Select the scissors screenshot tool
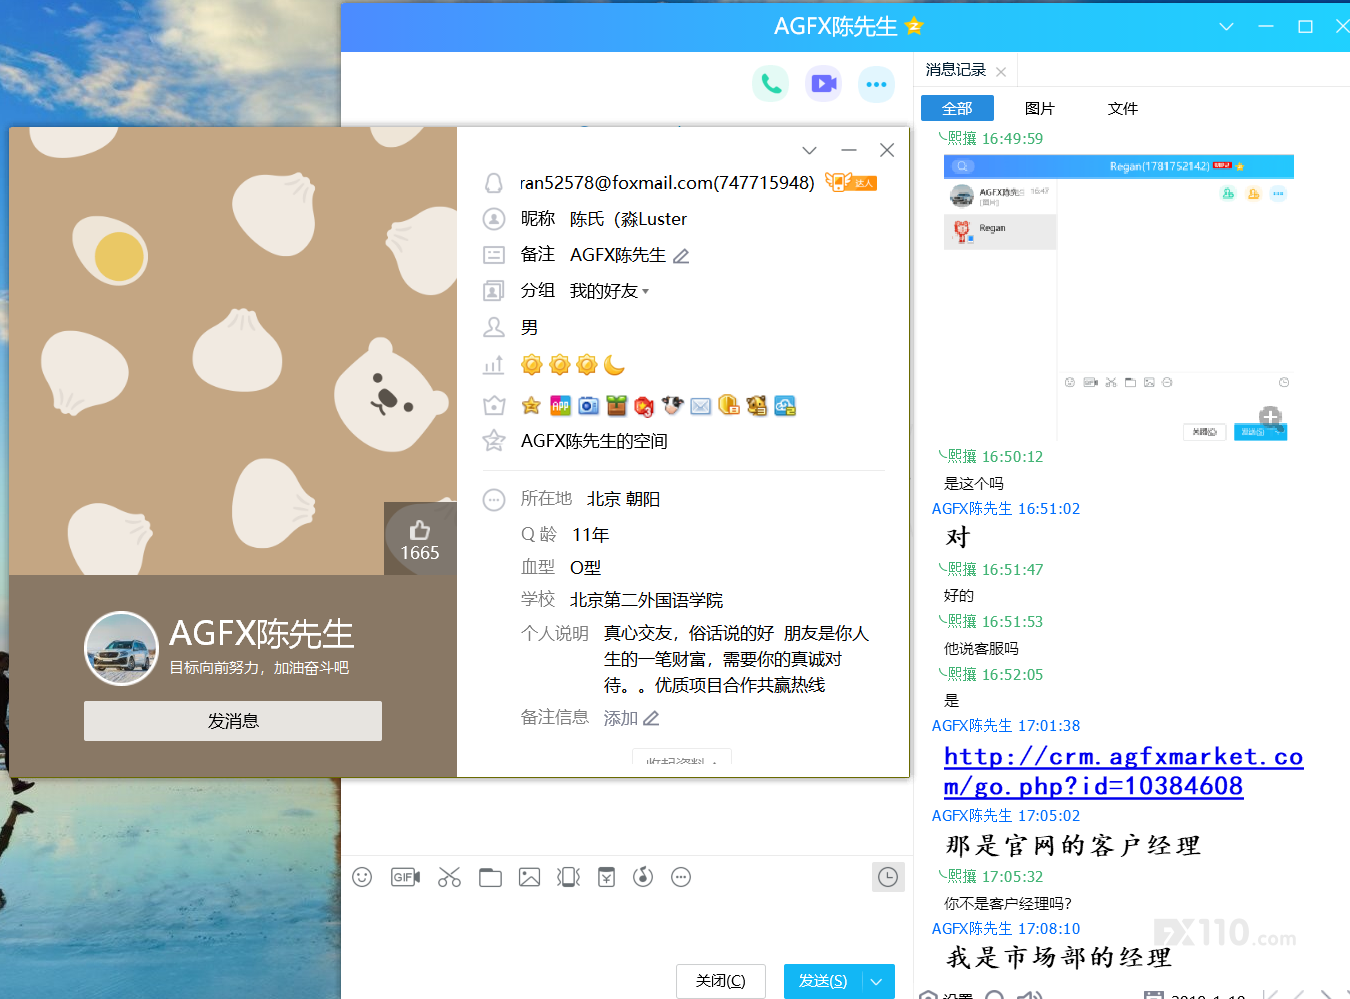The height and width of the screenshot is (999, 1350). pyautogui.click(x=449, y=877)
